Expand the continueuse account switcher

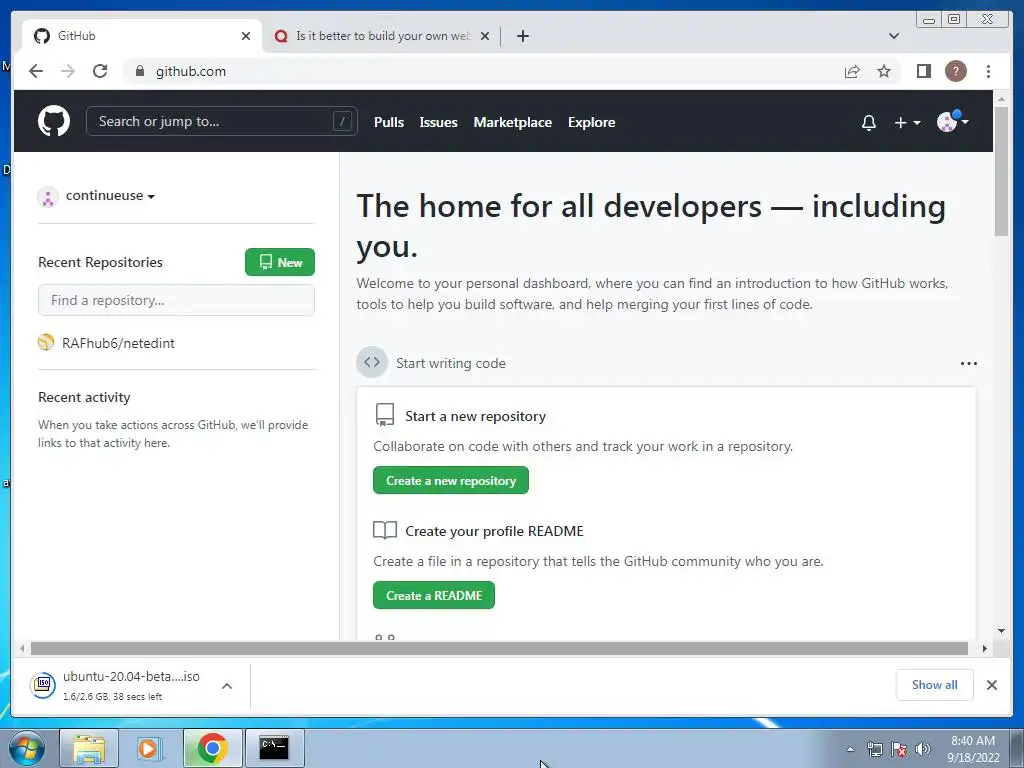(110, 196)
